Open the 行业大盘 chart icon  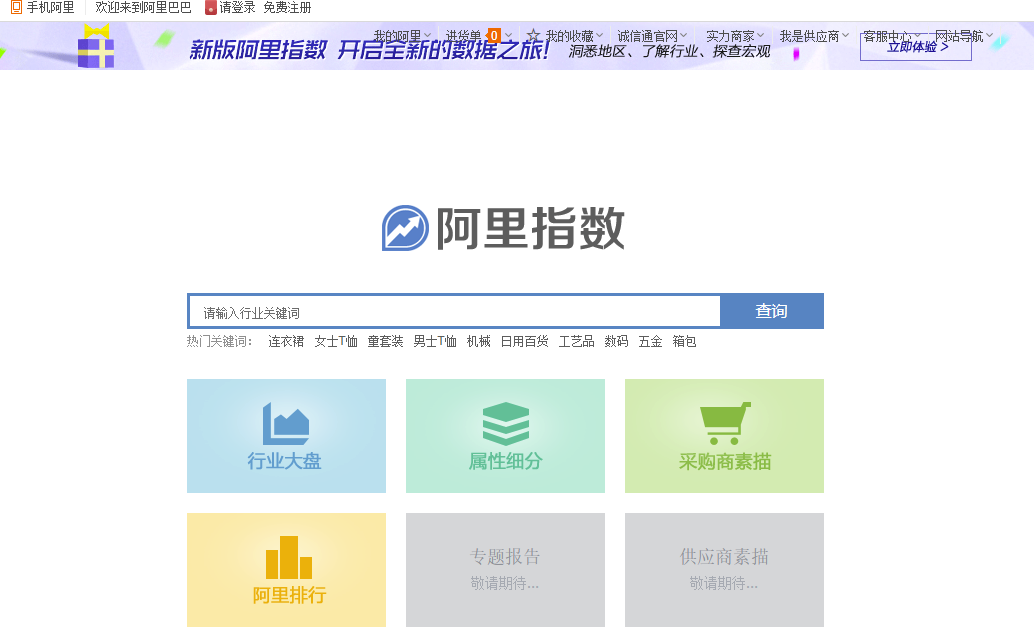(x=286, y=423)
